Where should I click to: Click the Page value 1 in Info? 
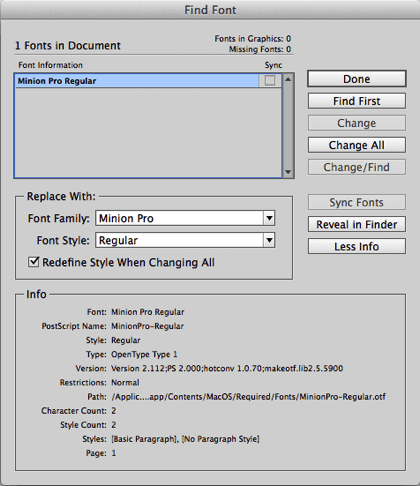click(x=114, y=453)
